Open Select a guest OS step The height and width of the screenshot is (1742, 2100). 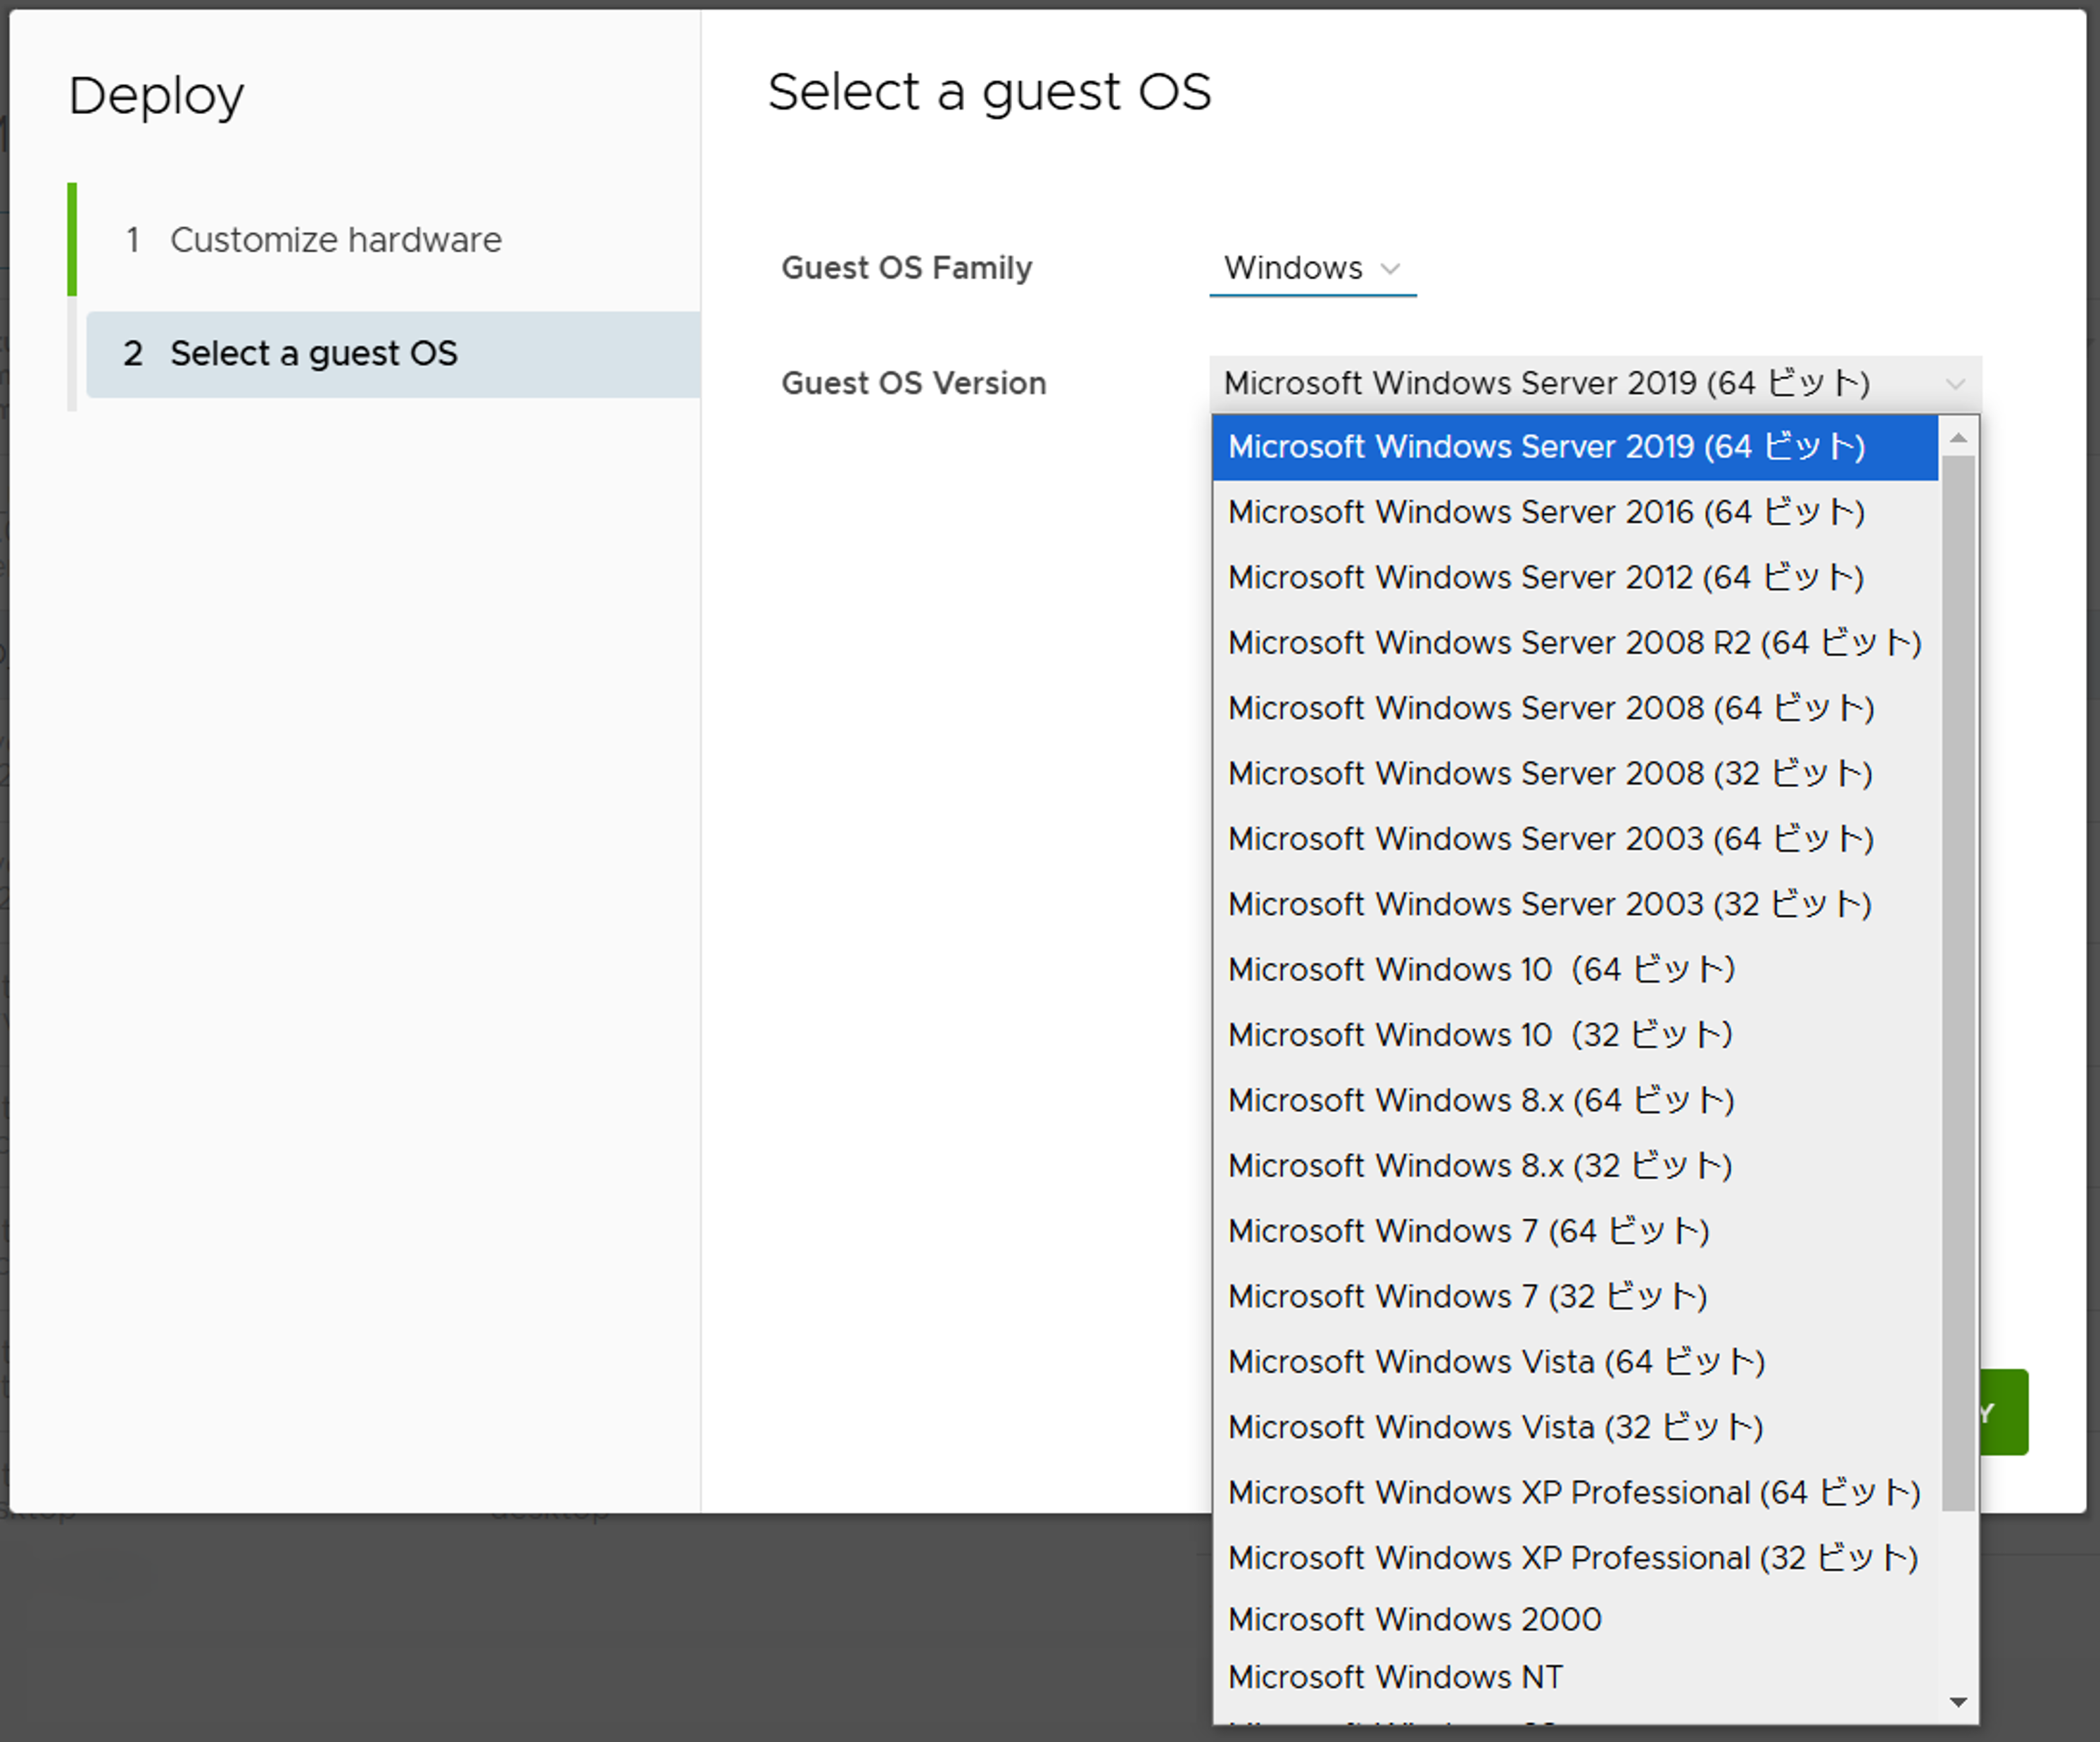[313, 354]
